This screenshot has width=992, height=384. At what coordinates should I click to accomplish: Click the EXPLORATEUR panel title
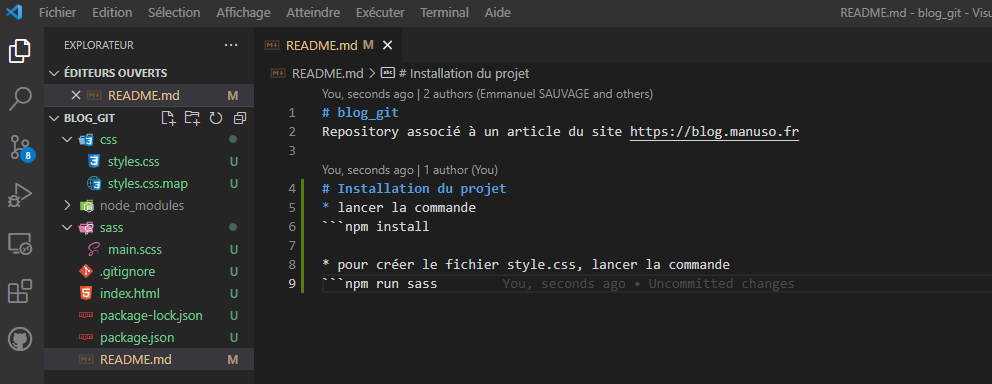coord(99,46)
